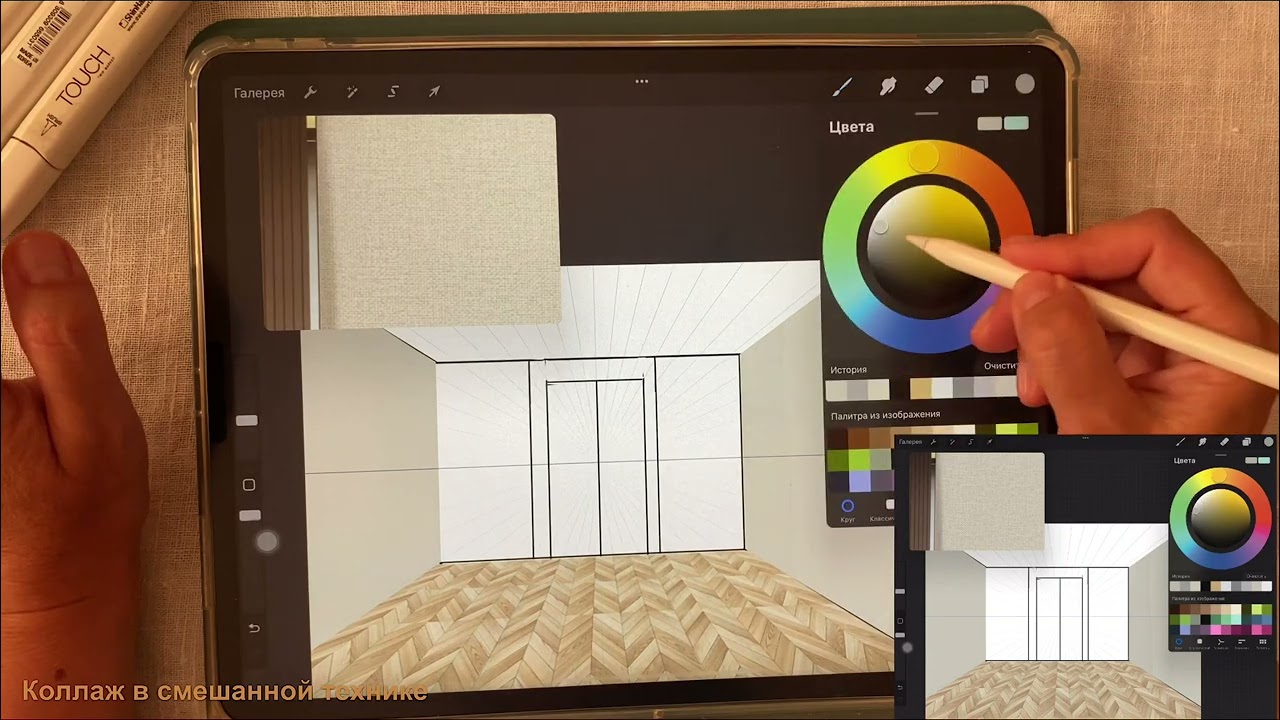This screenshot has height=720, width=1280.
Task: Select the Палитры tab in the small preview
Action: pyautogui.click(x=1262, y=643)
